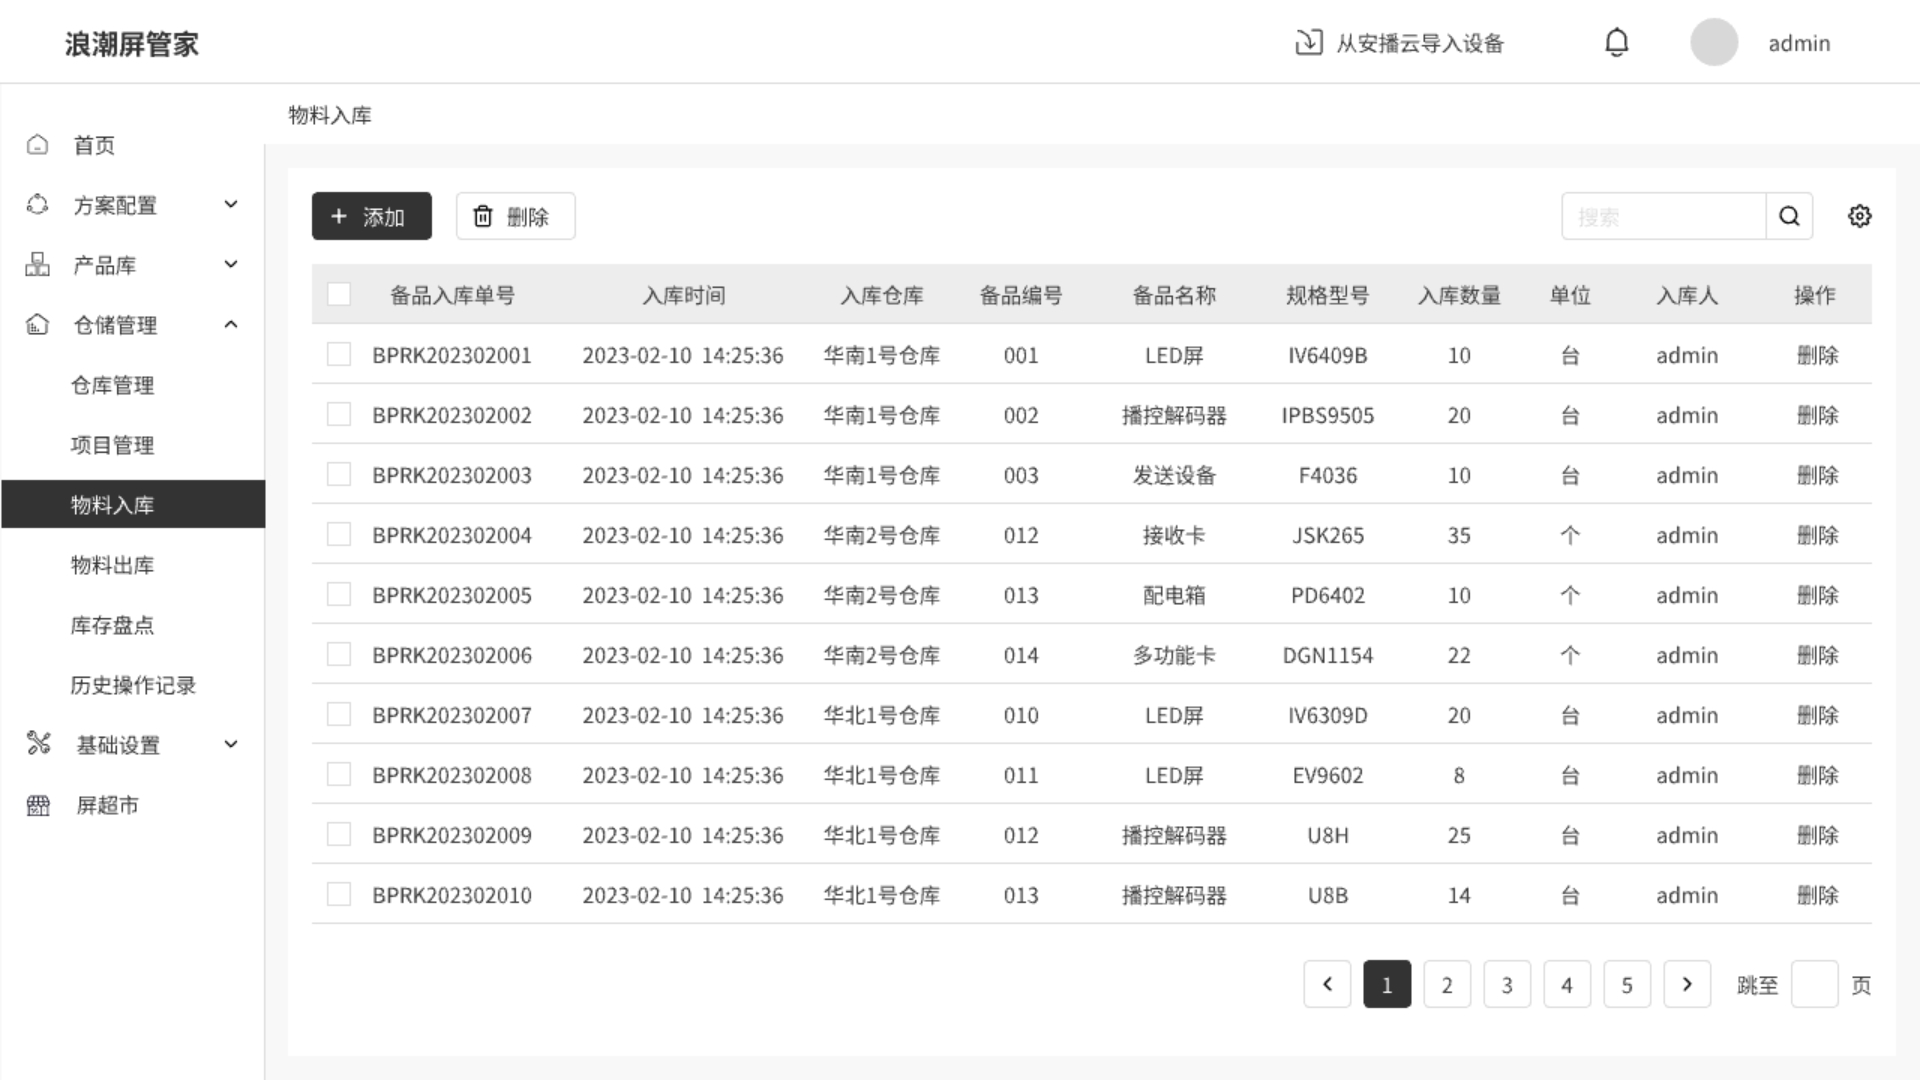Go to page 5
The image size is (1920, 1080).
tap(1627, 984)
